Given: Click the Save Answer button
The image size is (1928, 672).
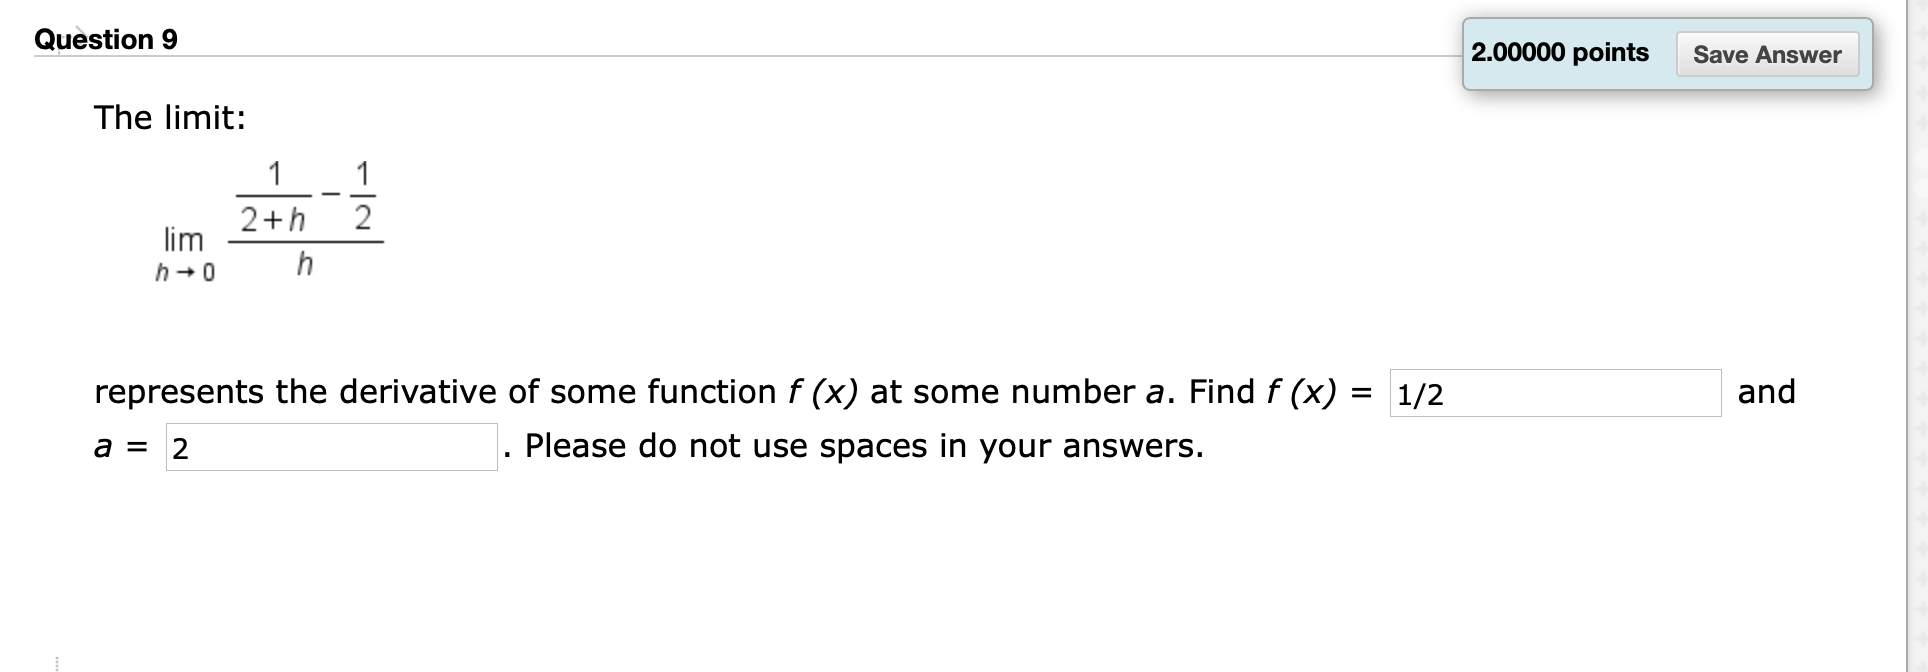Looking at the screenshot, I should 1766,55.
